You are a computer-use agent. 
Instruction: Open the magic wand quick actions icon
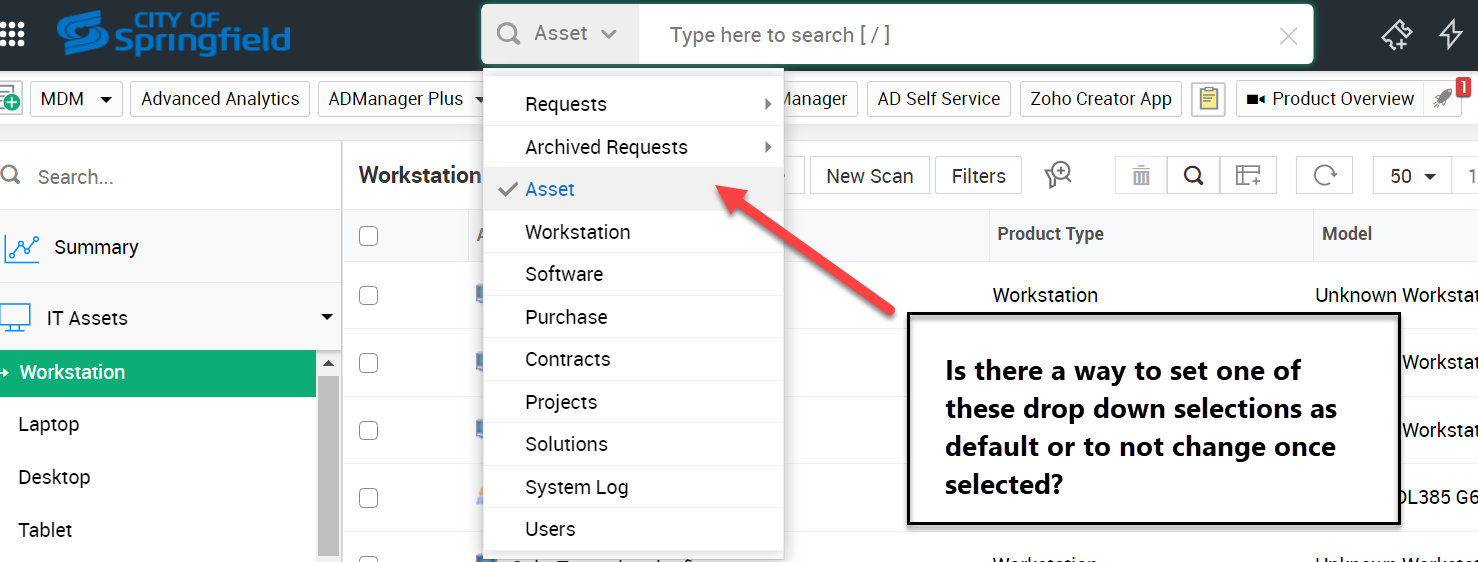[x=1396, y=35]
